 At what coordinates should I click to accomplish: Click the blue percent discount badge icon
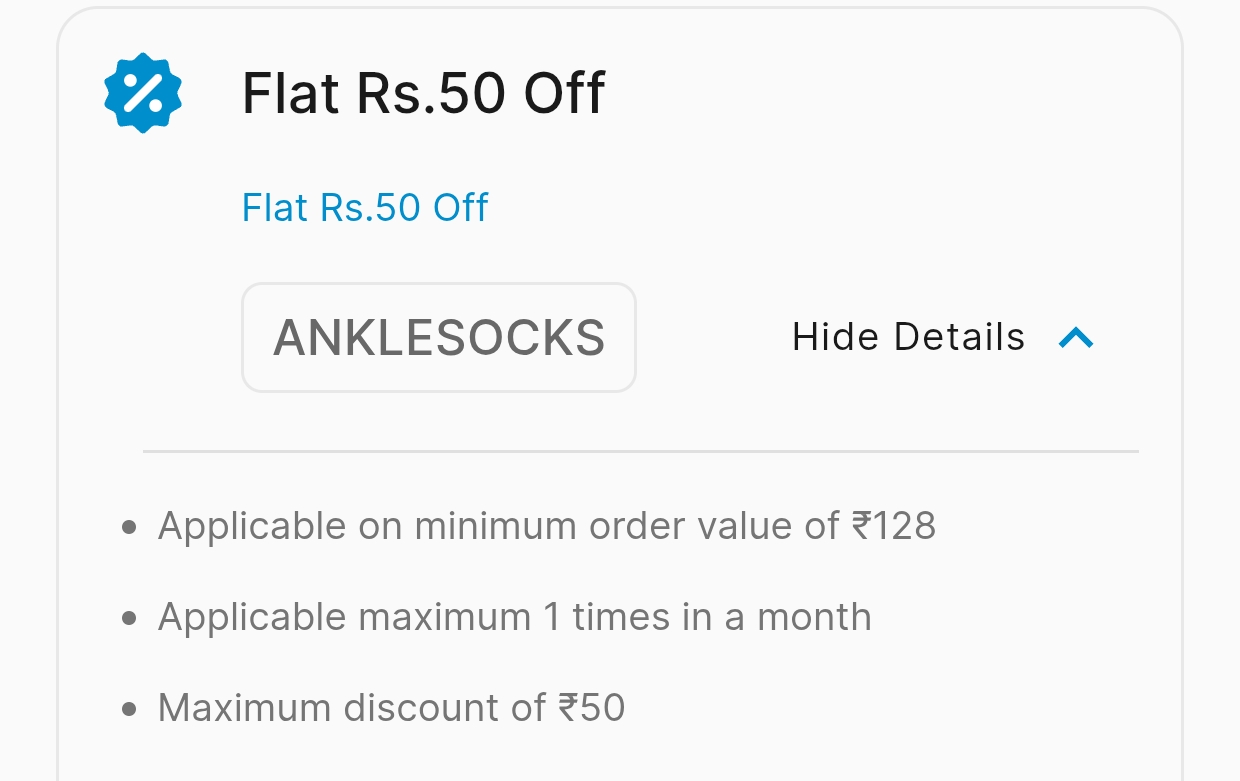point(143,93)
